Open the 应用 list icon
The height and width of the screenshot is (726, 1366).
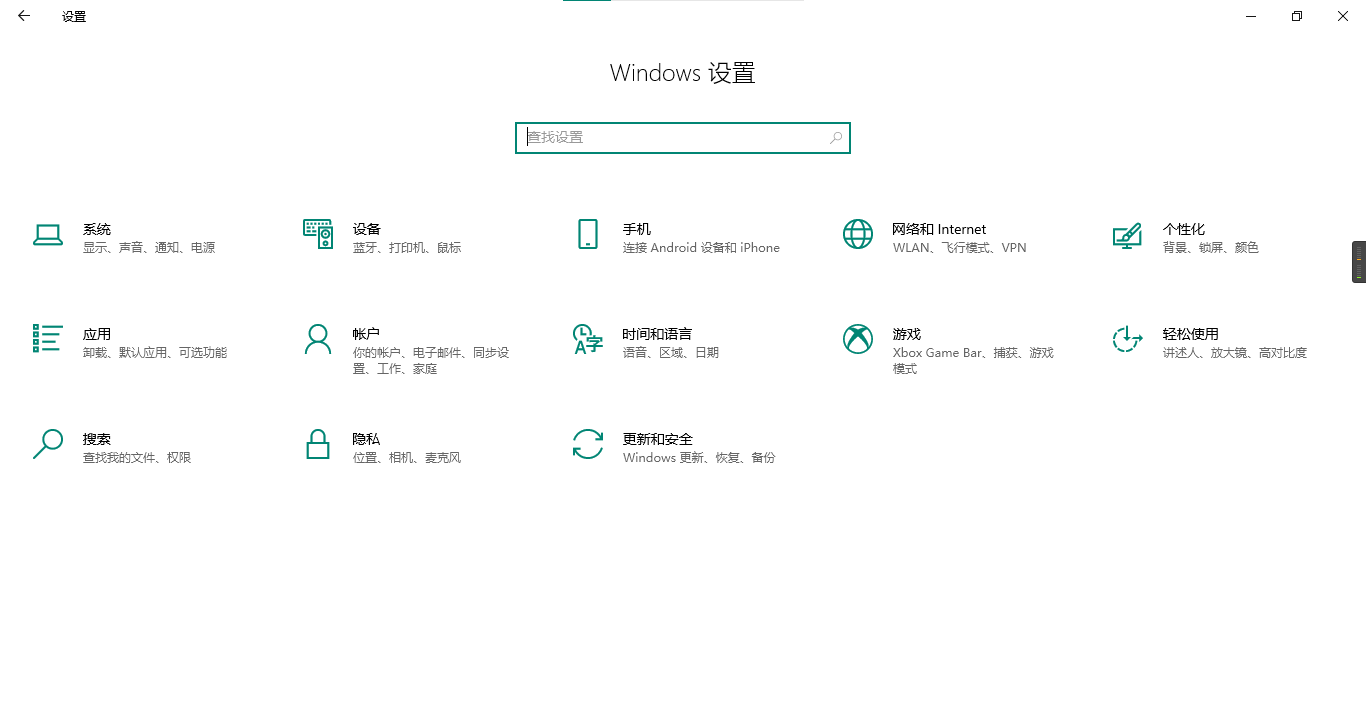(x=48, y=338)
